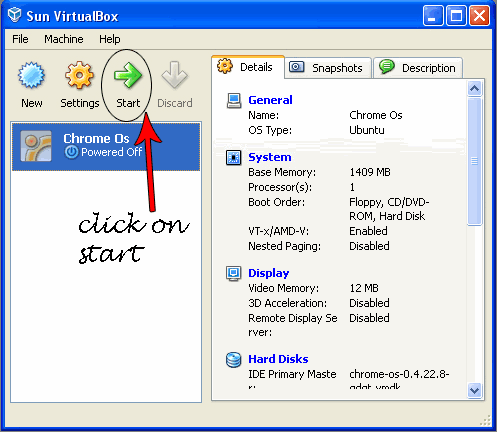Screen dimensions: 497x432
Task: Switch to the Description tab
Action: pyautogui.click(x=418, y=68)
